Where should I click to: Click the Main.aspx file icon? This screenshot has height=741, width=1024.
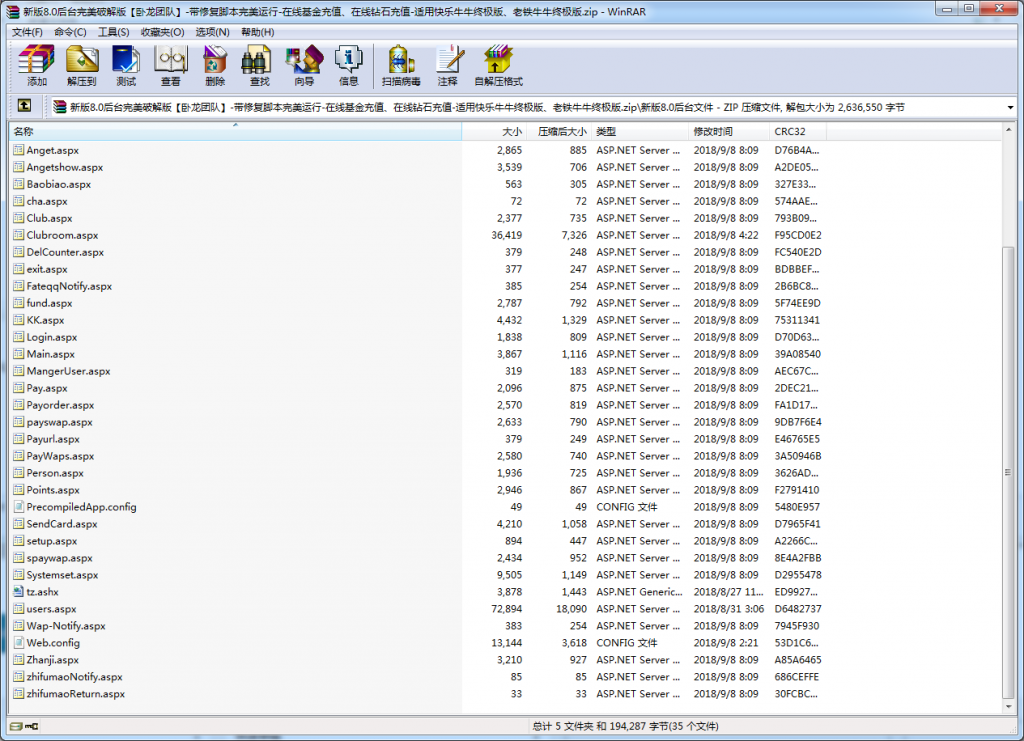click(x=18, y=354)
